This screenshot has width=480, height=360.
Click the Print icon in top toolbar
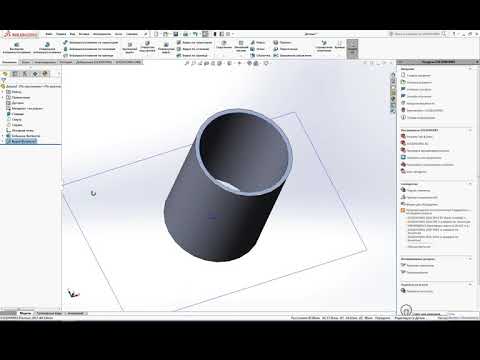pos(186,34)
